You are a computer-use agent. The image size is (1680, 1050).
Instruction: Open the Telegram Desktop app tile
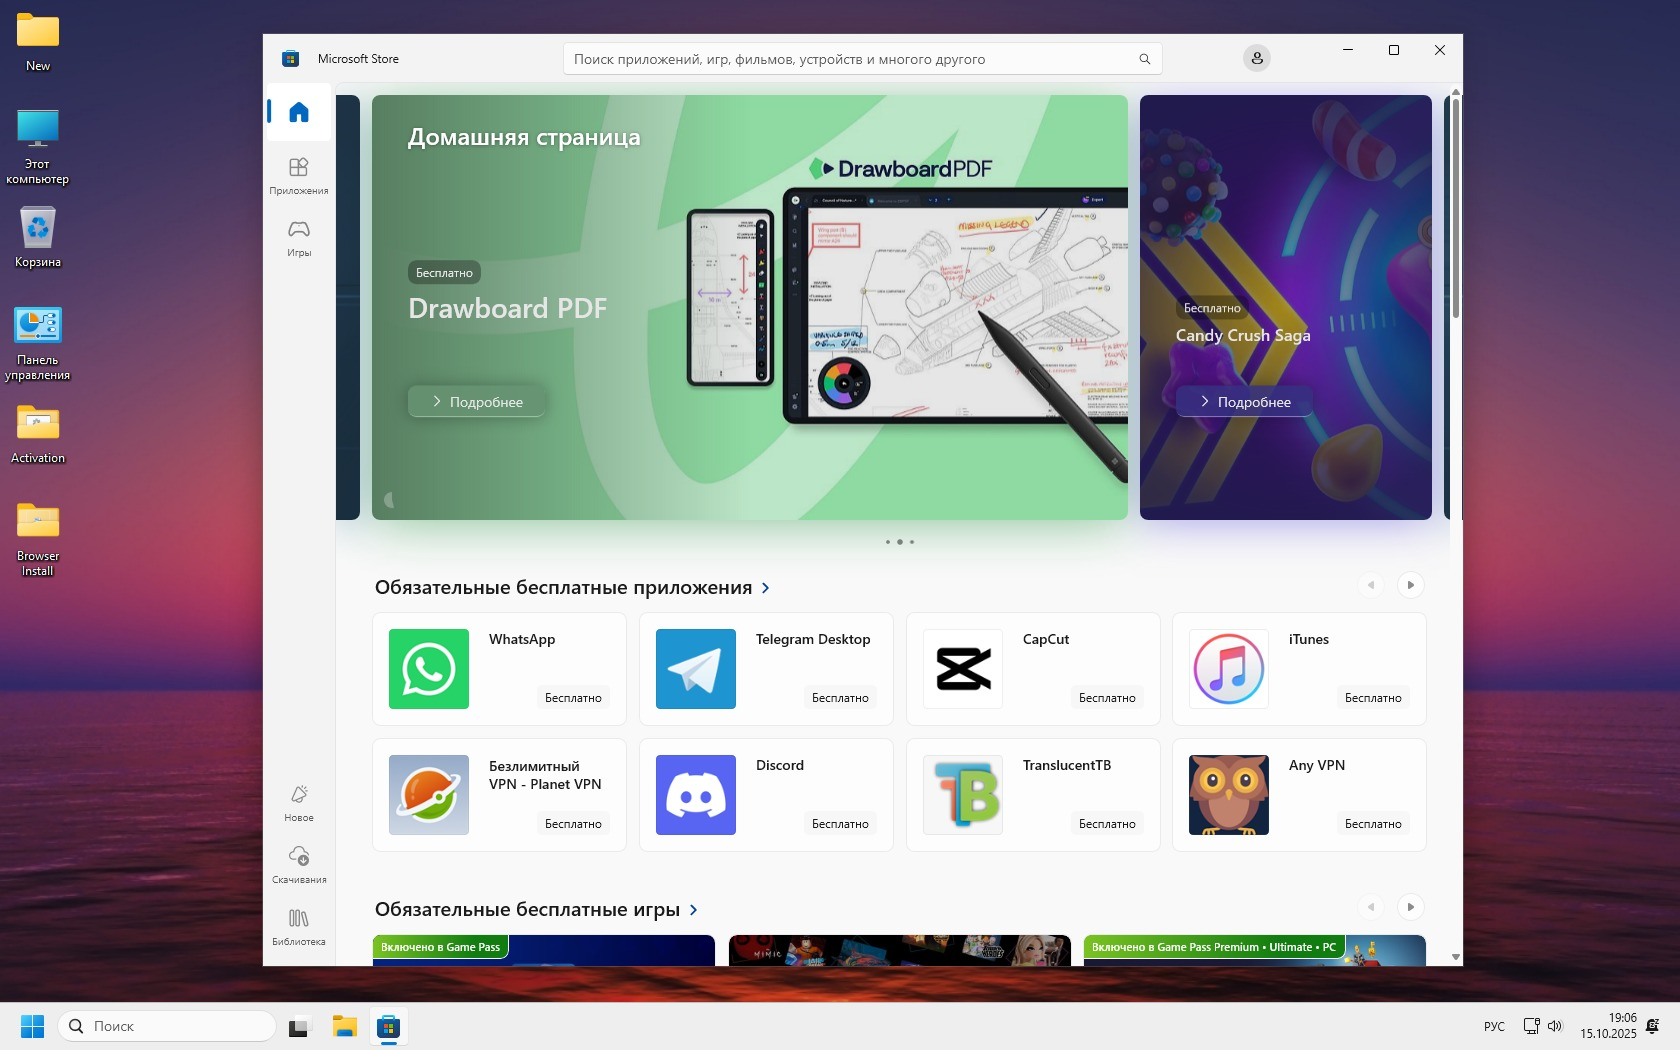click(x=766, y=669)
